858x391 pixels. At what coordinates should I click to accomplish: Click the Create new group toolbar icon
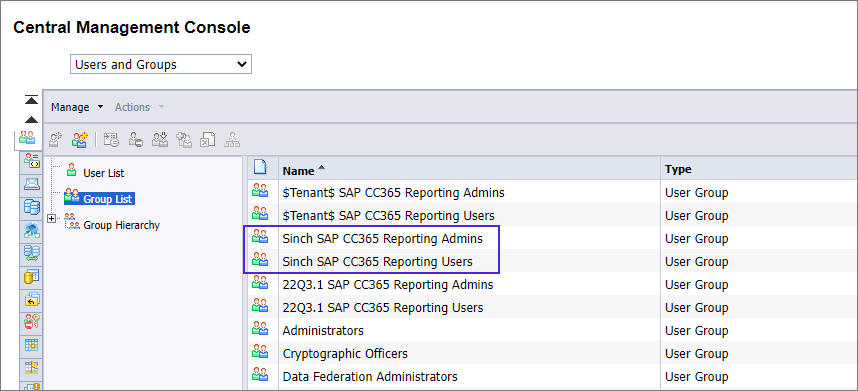coord(79,139)
